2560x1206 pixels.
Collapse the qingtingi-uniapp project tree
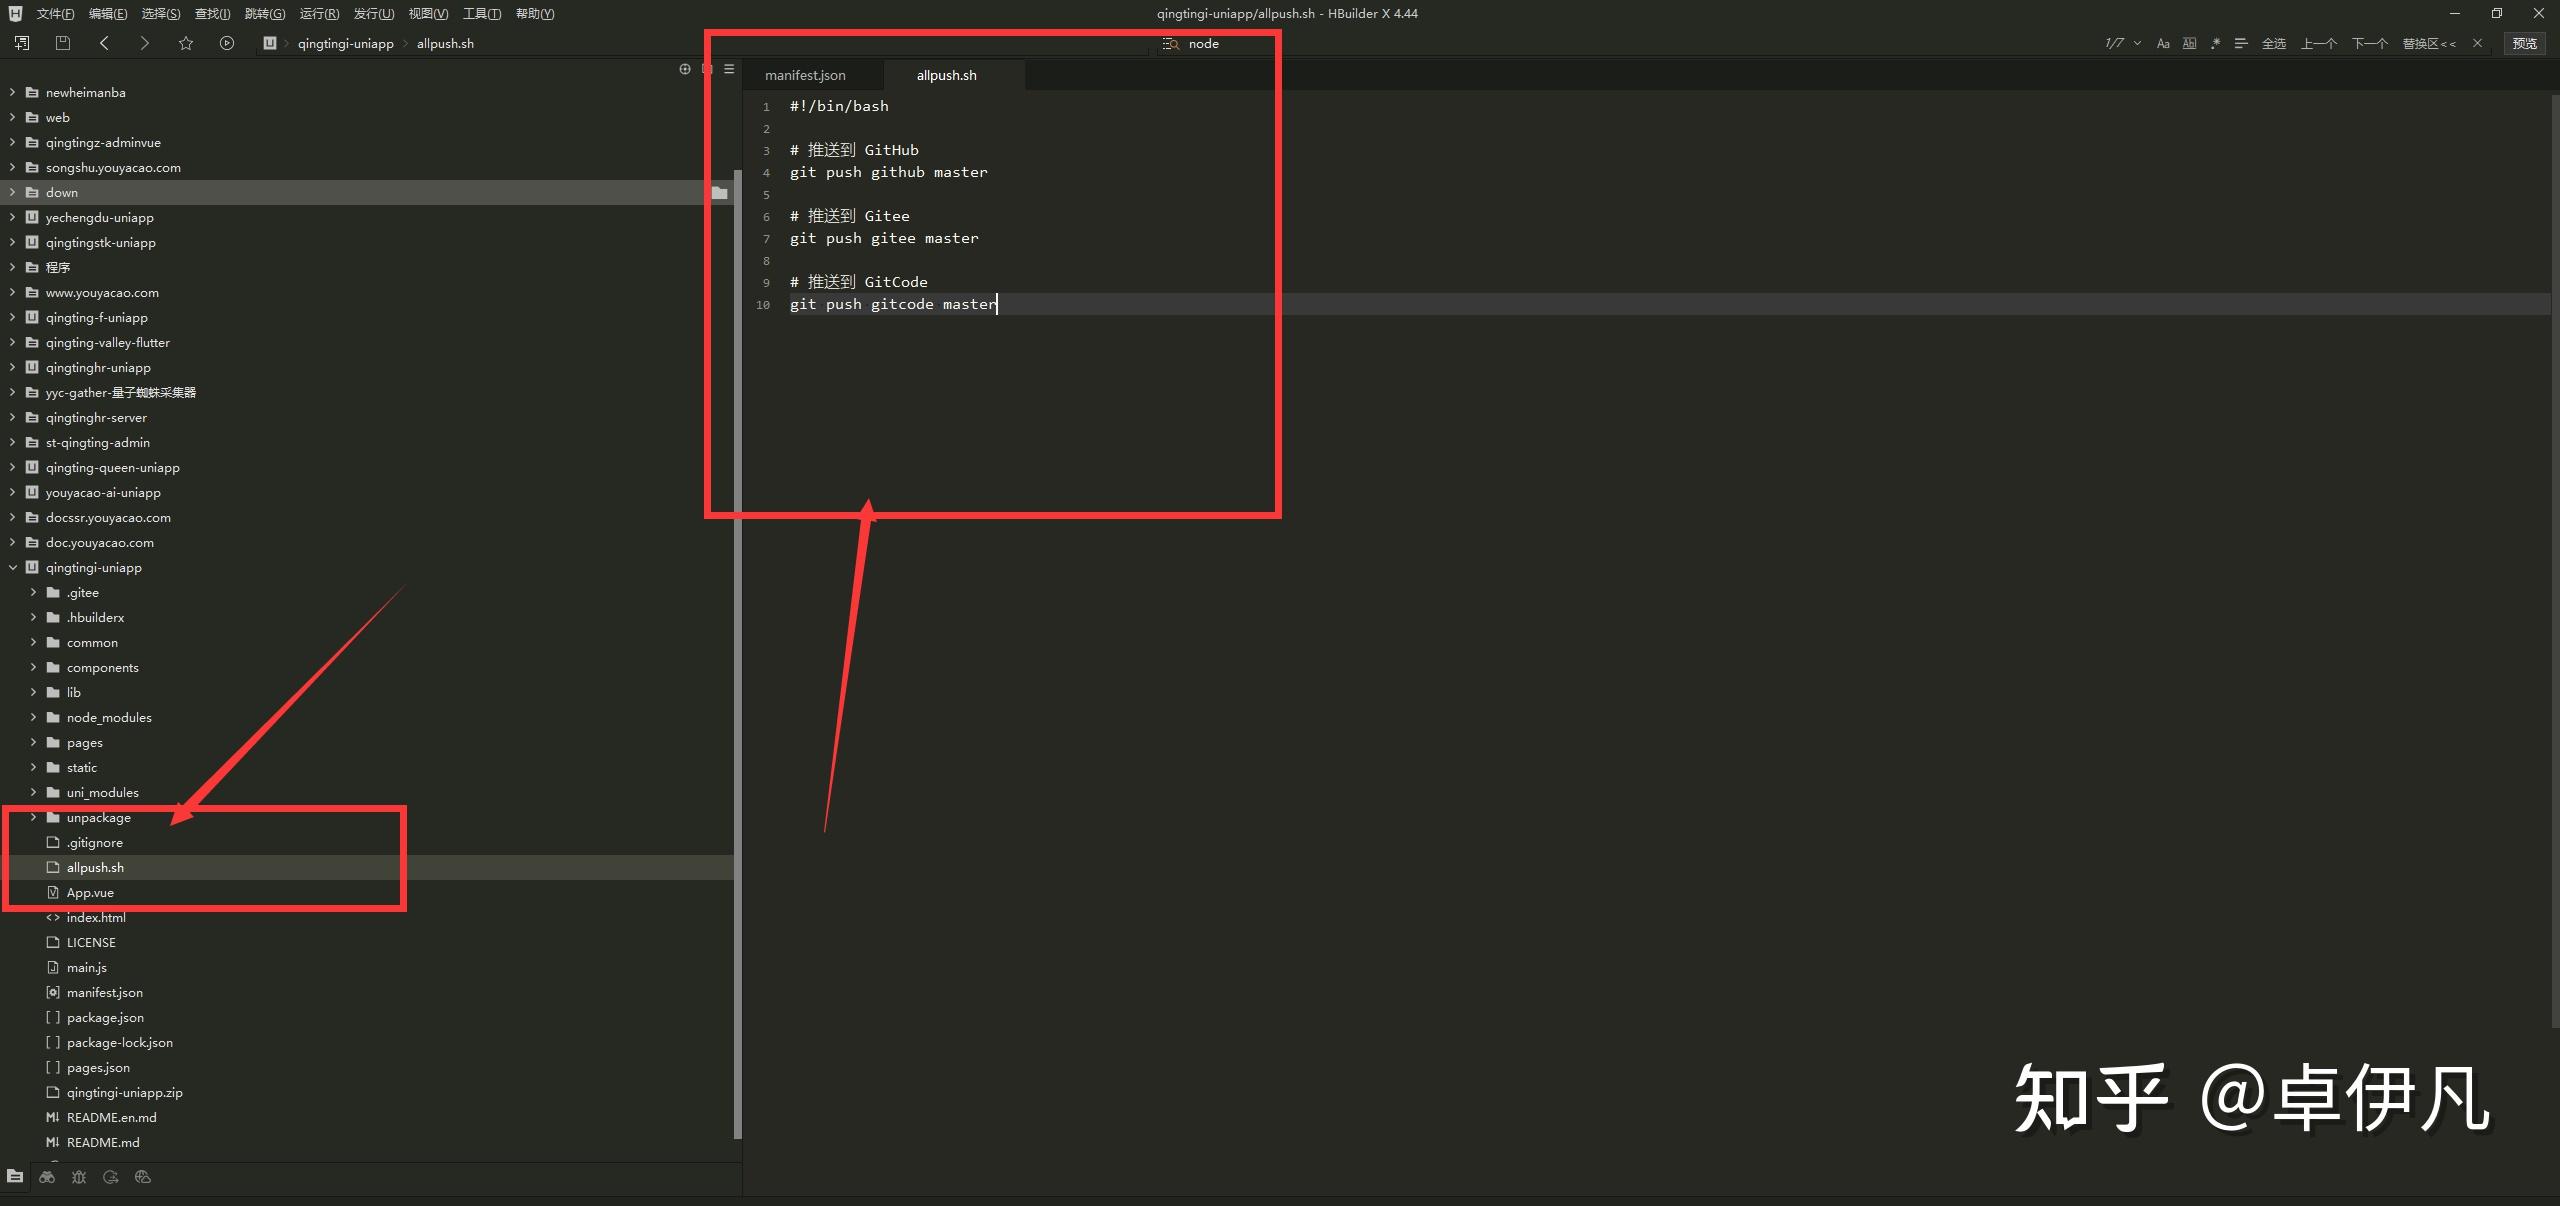(13, 567)
